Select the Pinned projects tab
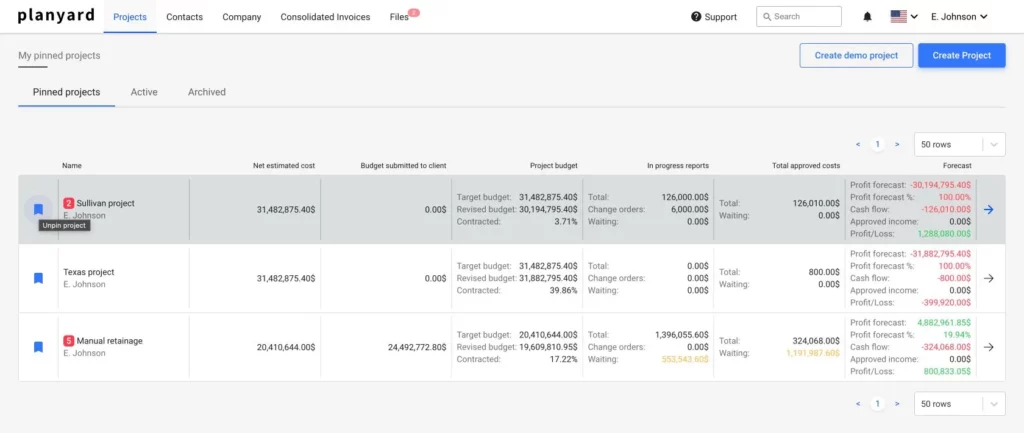Image resolution: width=1024 pixels, height=433 pixels. (67, 92)
